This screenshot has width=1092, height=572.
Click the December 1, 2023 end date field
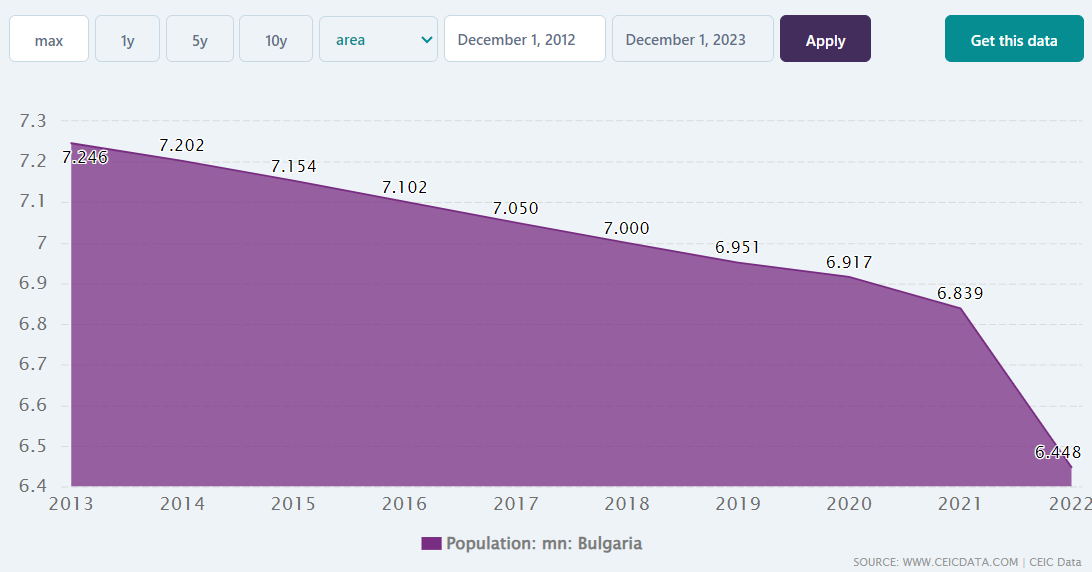pyautogui.click(x=692, y=39)
